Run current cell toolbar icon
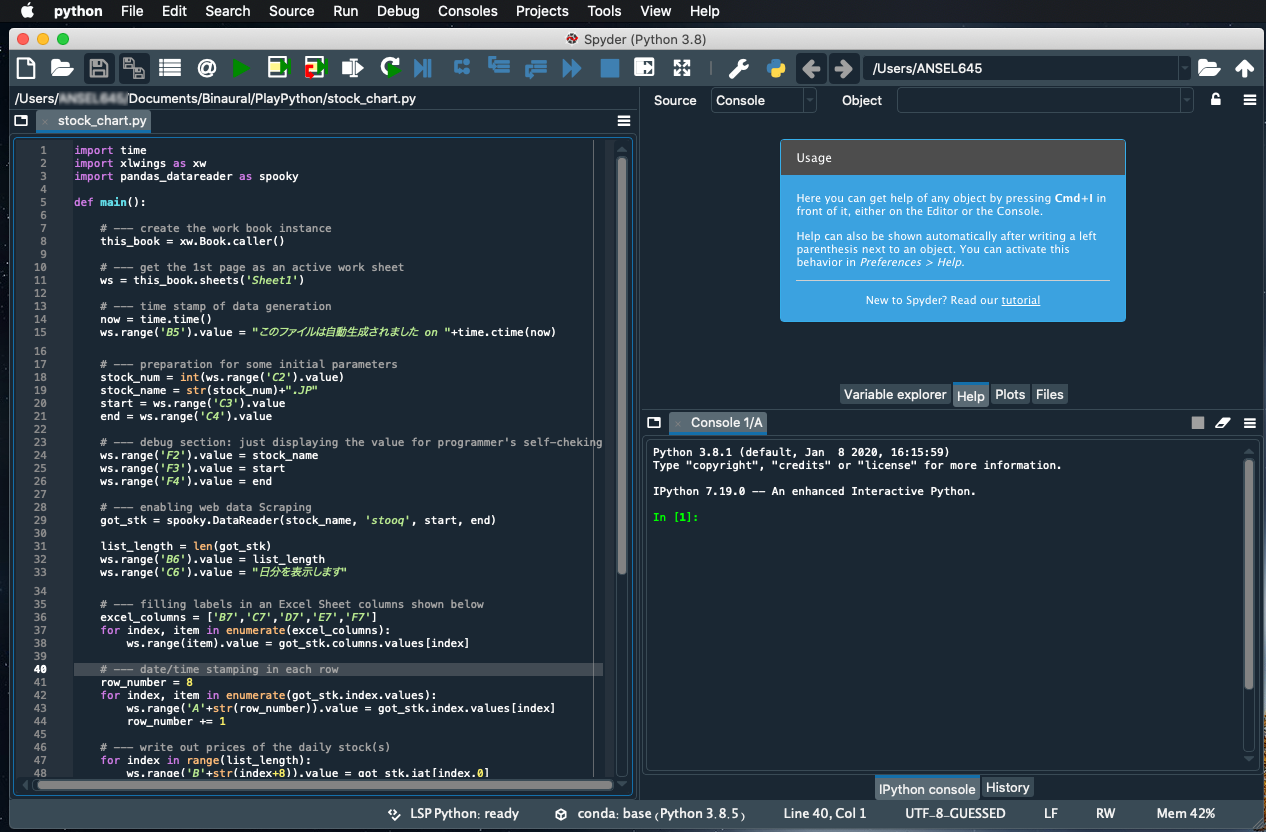Viewport: 1266px width, 832px height. coord(279,68)
